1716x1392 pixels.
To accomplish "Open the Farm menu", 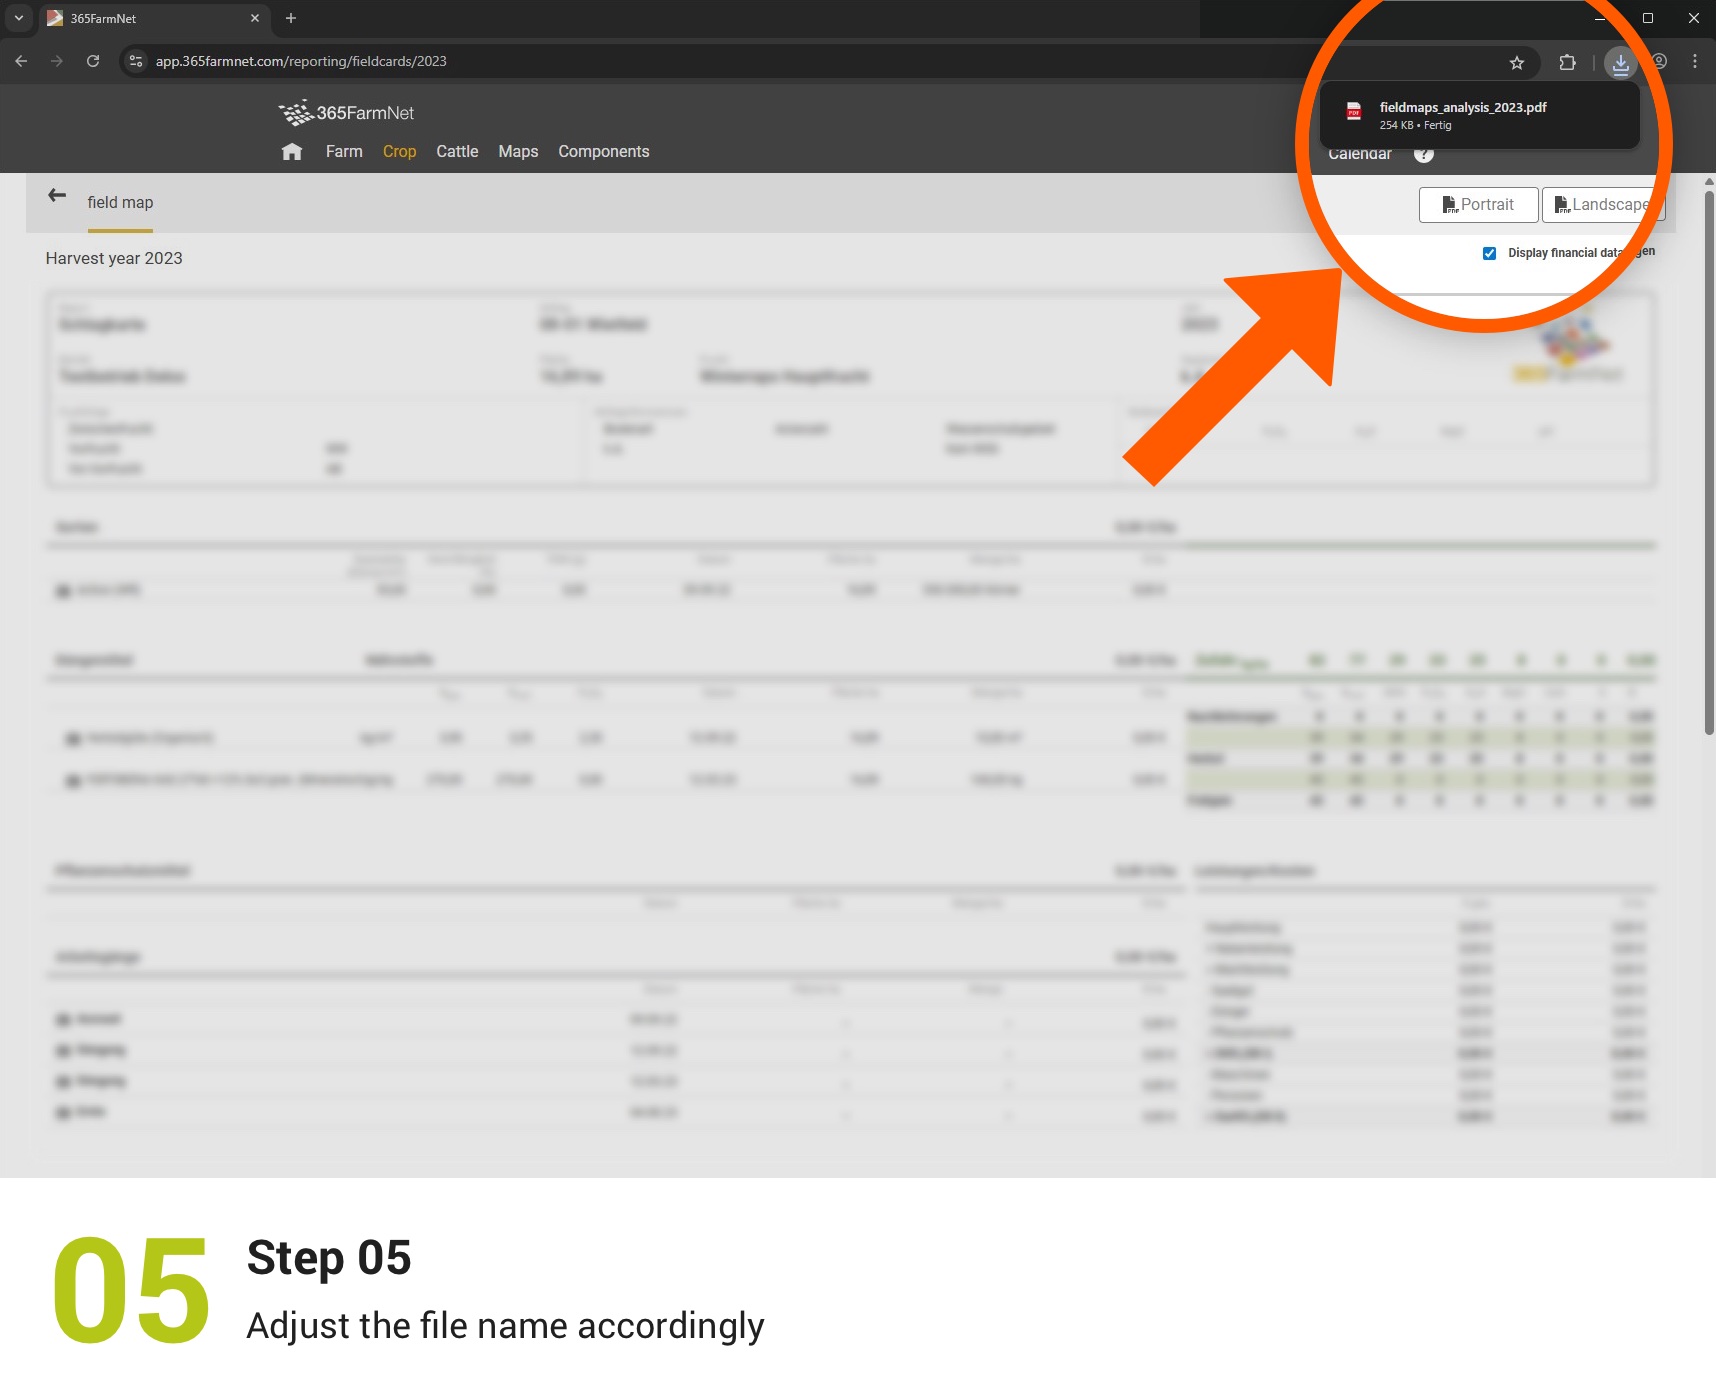I will point(344,152).
